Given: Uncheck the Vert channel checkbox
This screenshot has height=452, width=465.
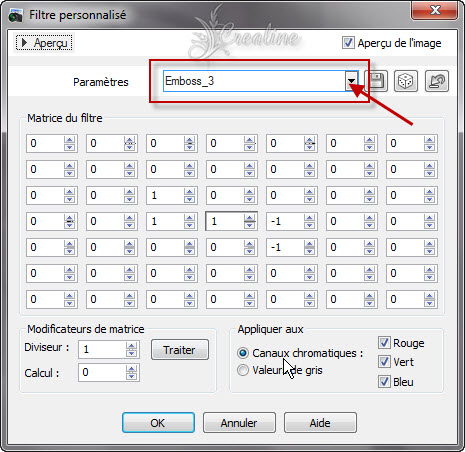Looking at the screenshot, I should click(384, 362).
